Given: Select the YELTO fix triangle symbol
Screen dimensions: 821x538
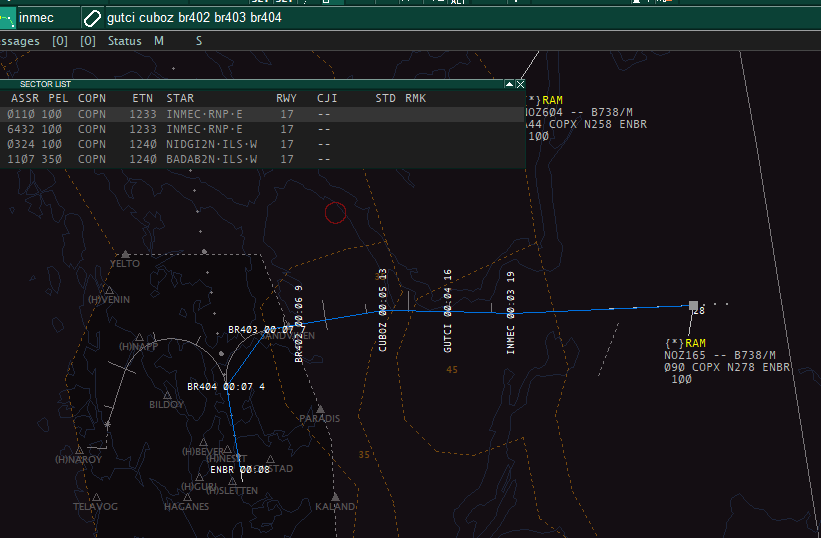Looking at the screenshot, I should (x=125, y=254).
